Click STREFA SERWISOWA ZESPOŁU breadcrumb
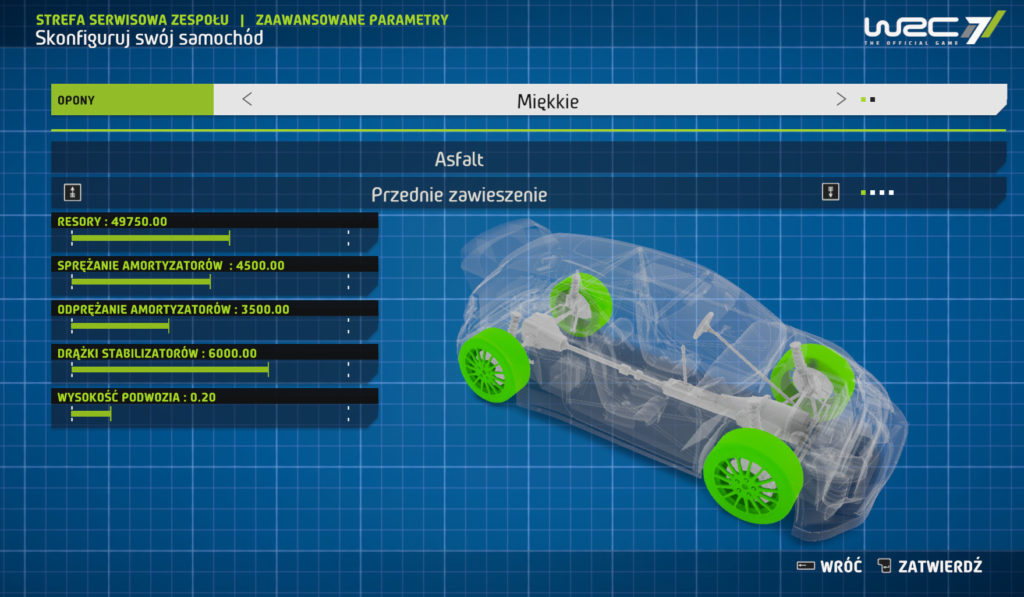Viewport: 1024px width, 597px height. (132, 20)
